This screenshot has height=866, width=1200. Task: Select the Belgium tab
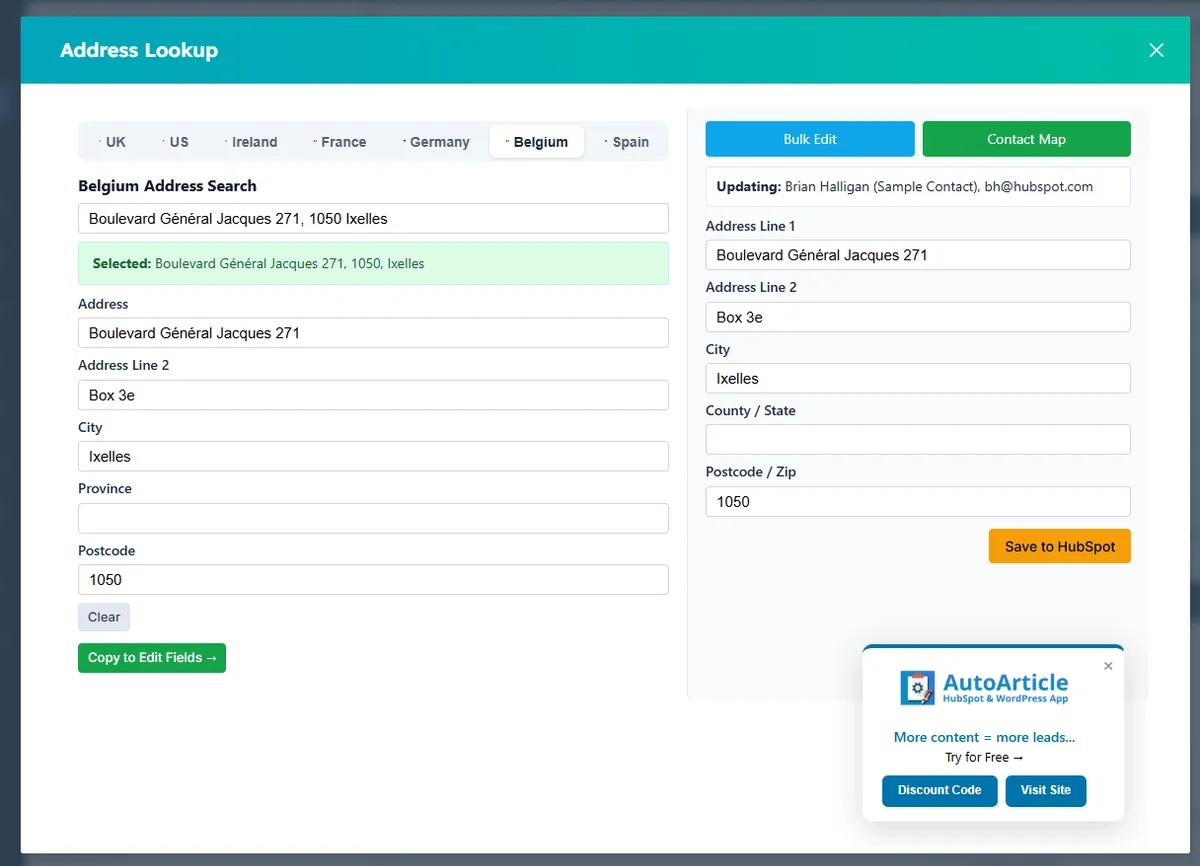(537, 142)
